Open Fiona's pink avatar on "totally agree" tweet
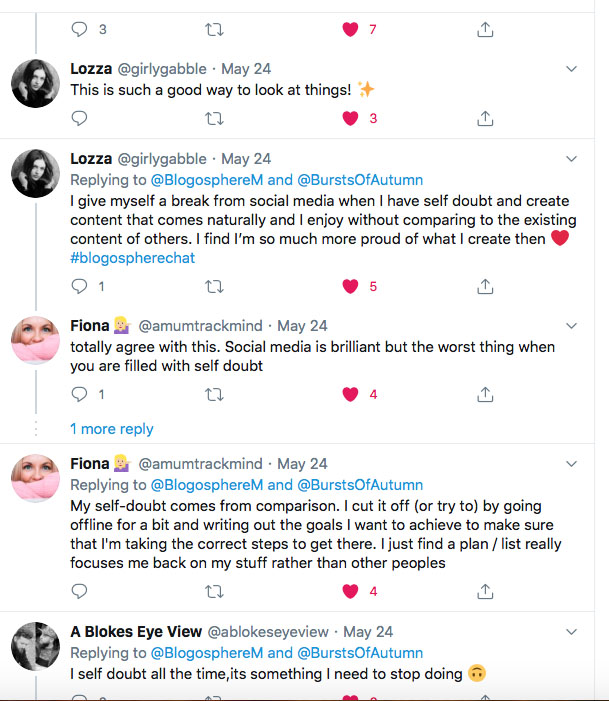This screenshot has height=701, width=609. [36, 341]
